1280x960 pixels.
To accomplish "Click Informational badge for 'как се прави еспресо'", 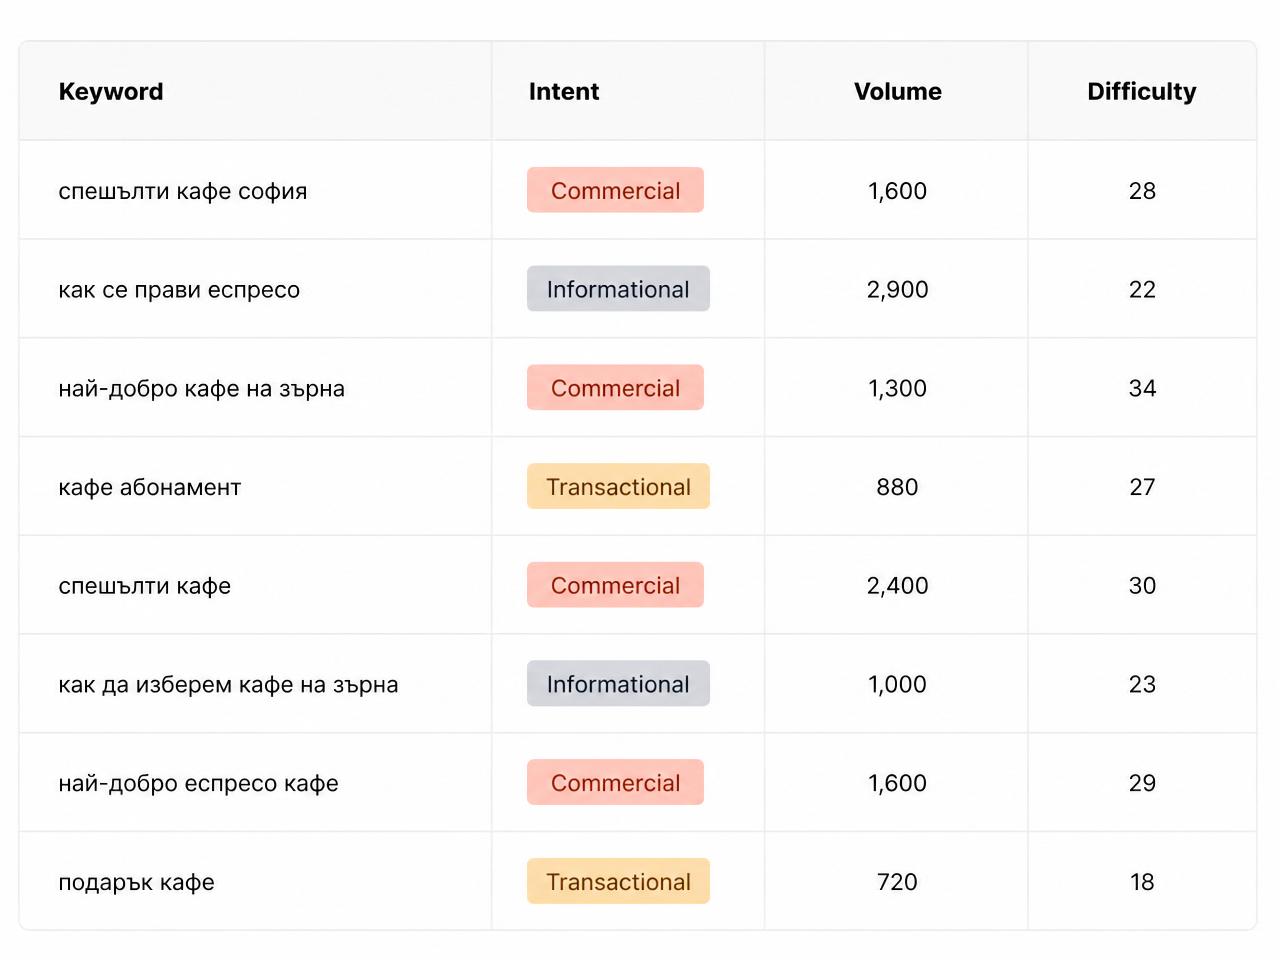I will click(x=618, y=289).
